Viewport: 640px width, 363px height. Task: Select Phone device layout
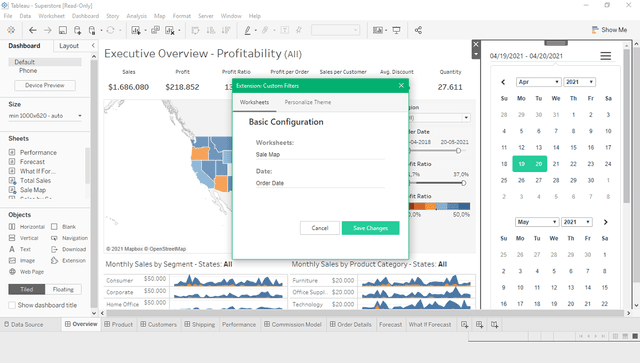pyautogui.click(x=28, y=71)
